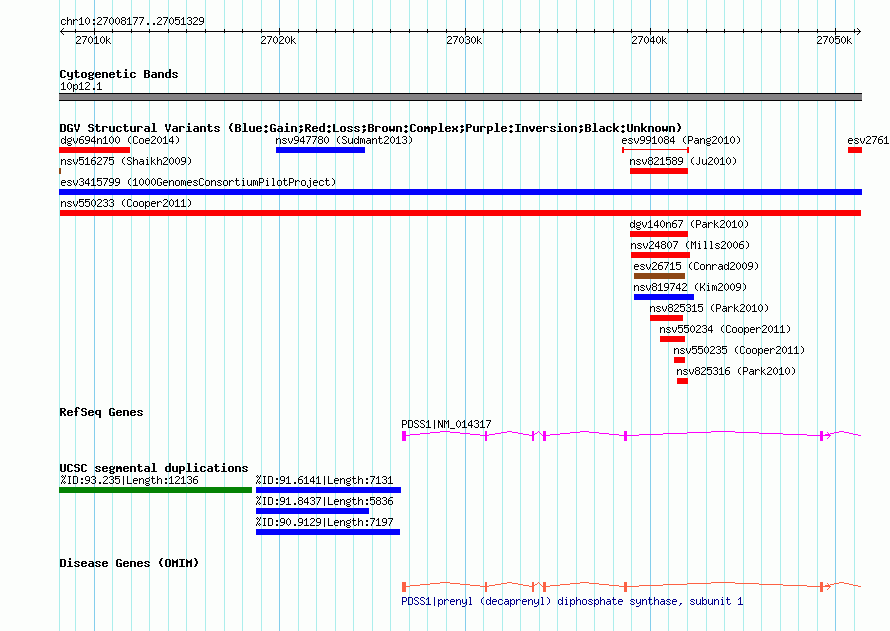
Task: Click the %ID:93.235|Length:12136 label
Action: point(129,480)
